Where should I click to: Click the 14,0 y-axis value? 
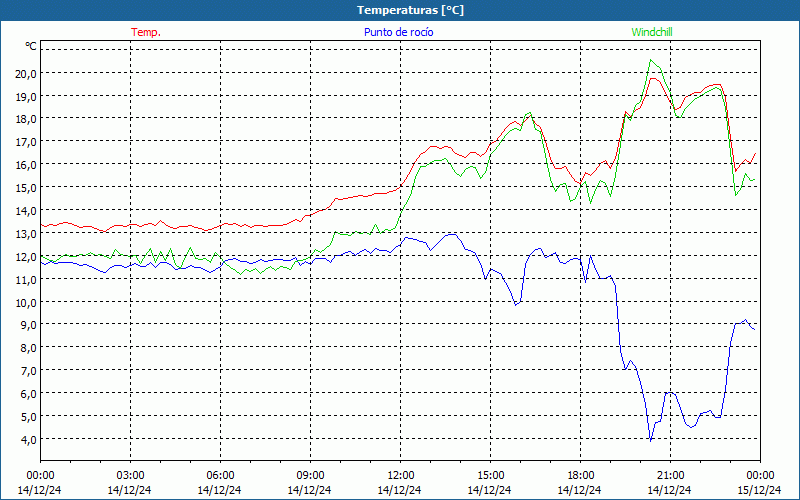(x=26, y=211)
